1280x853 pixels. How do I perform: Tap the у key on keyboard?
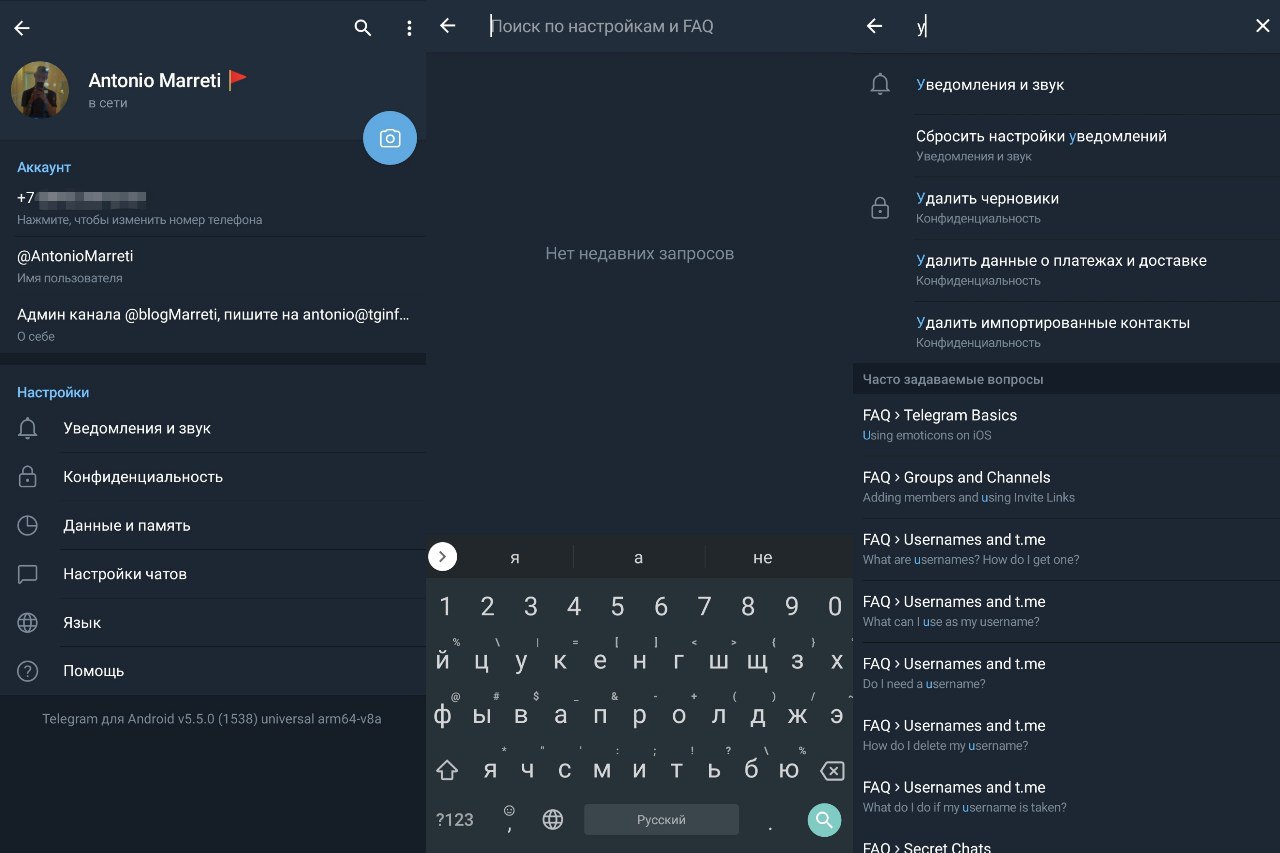point(521,661)
